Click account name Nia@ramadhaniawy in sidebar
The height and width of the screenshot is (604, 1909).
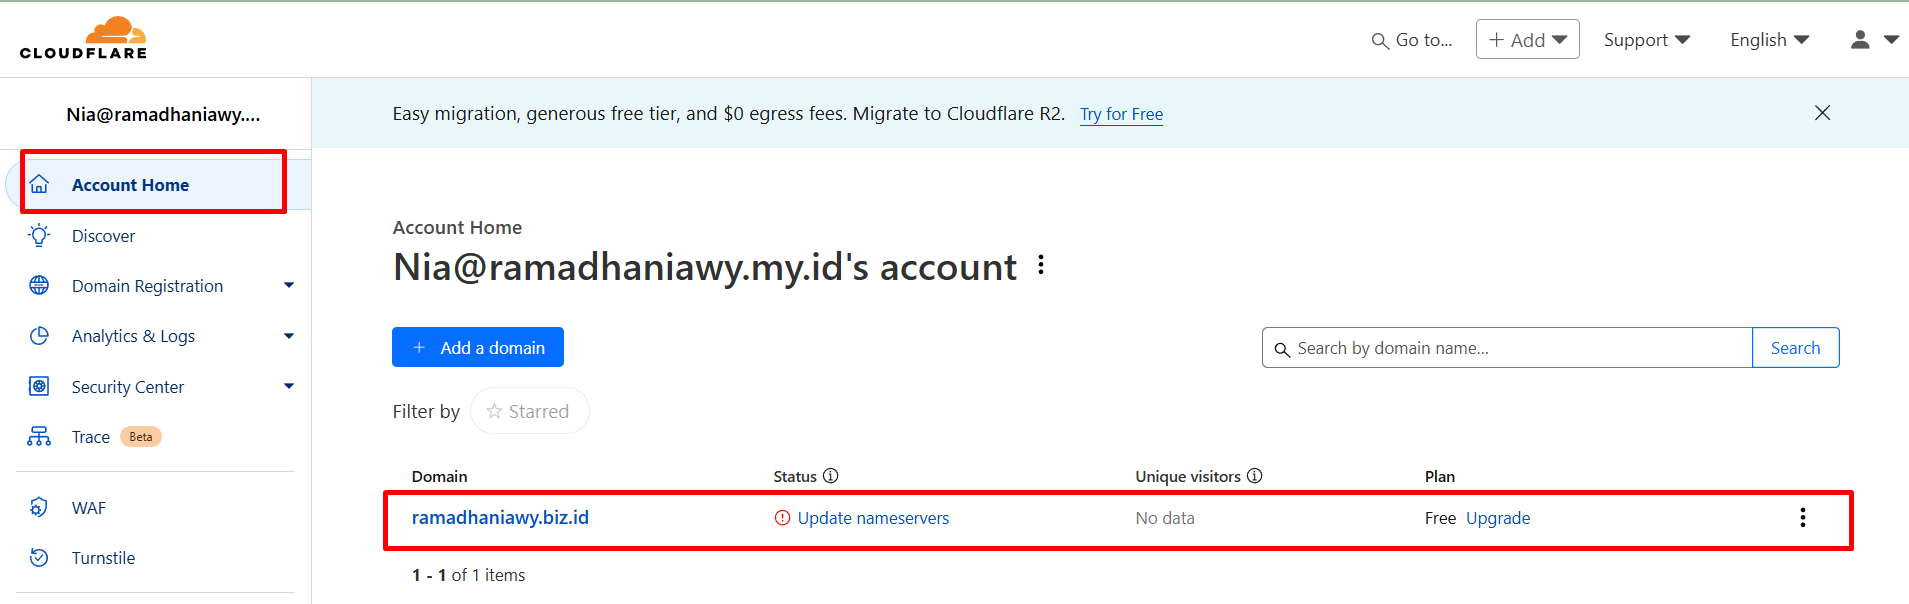(x=163, y=115)
